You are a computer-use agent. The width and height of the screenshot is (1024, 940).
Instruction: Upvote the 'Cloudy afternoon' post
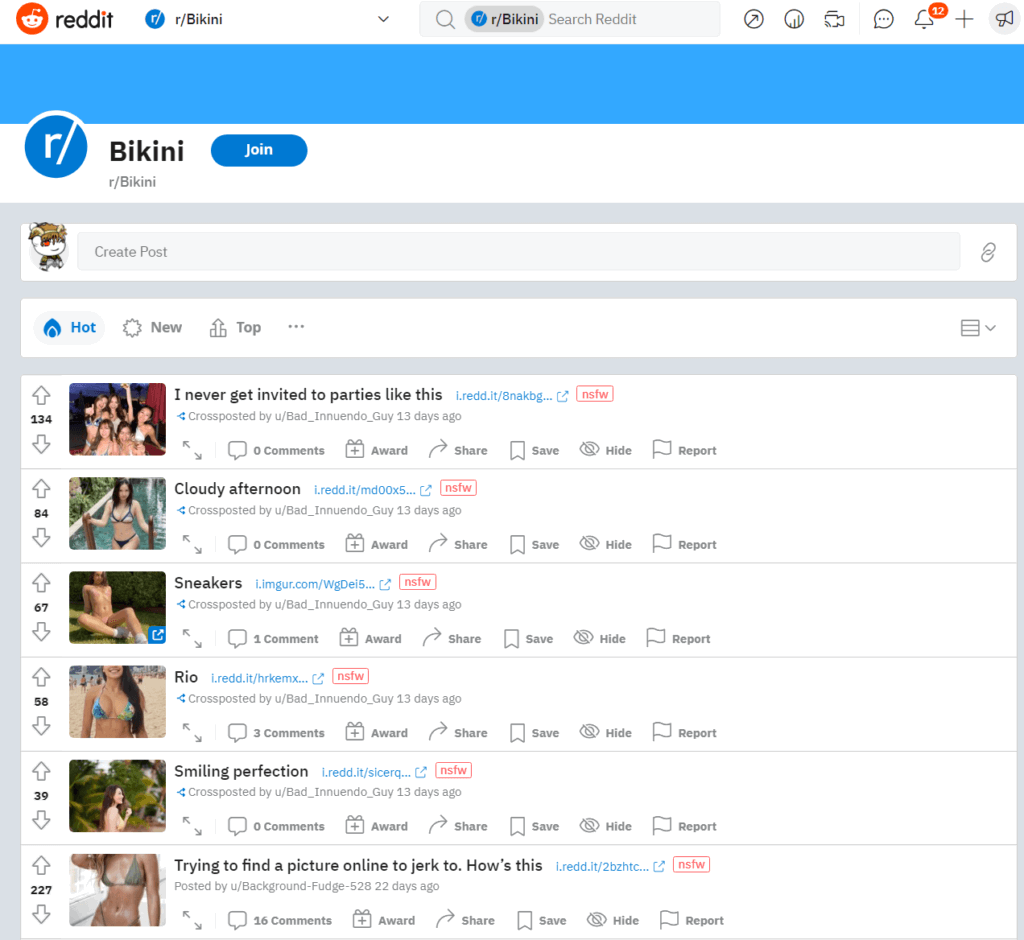tap(41, 489)
